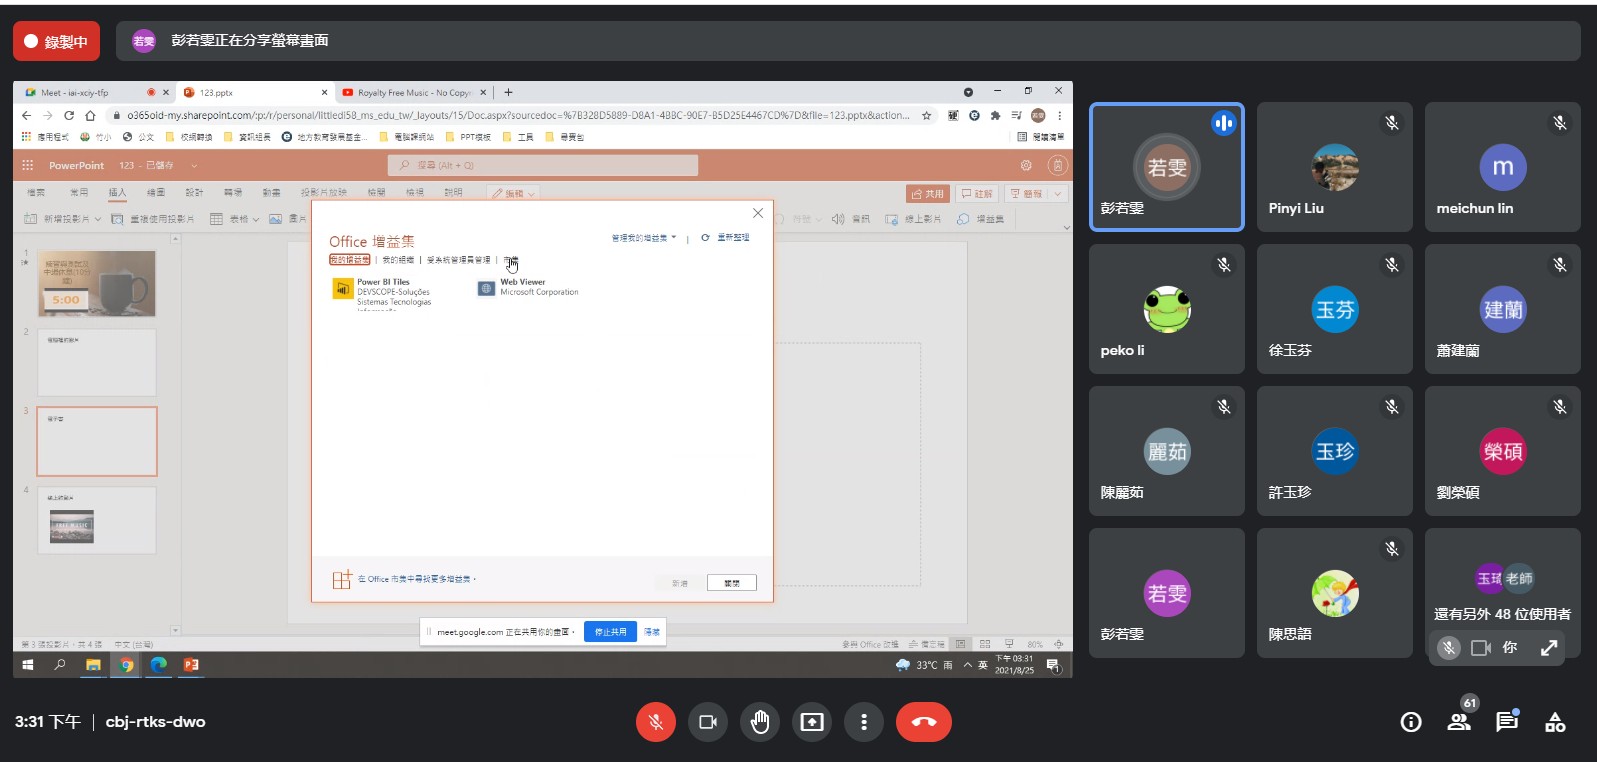
Task: Open the activities panel icon
Action: click(1555, 722)
